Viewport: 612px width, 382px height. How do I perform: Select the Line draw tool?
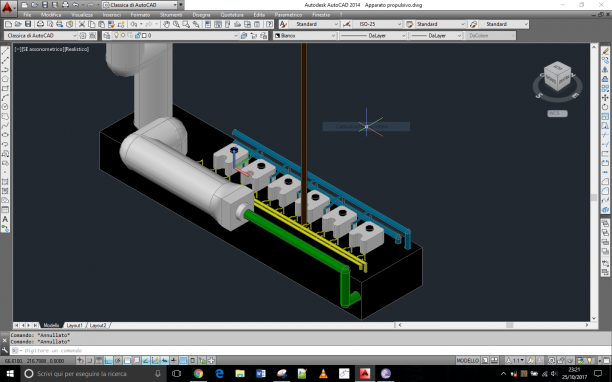[5, 51]
